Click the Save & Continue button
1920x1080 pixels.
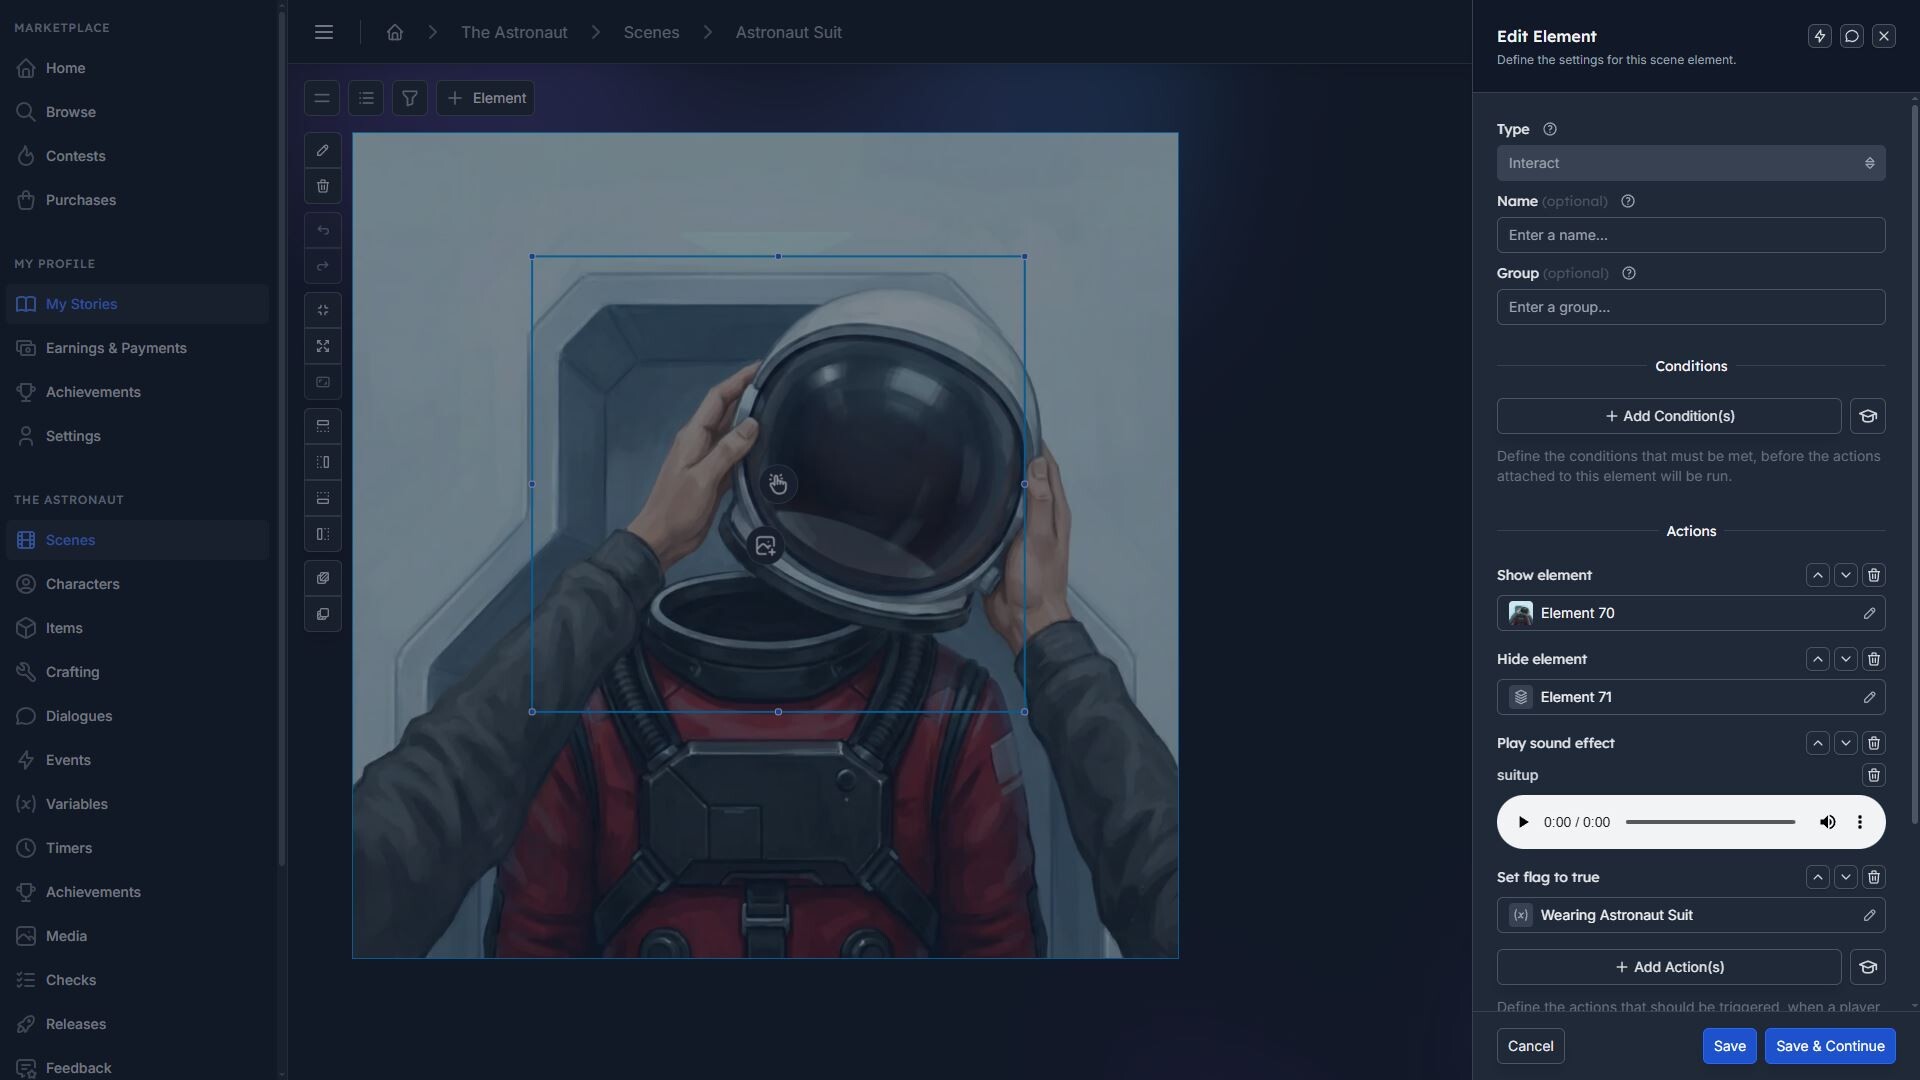click(x=1830, y=1046)
